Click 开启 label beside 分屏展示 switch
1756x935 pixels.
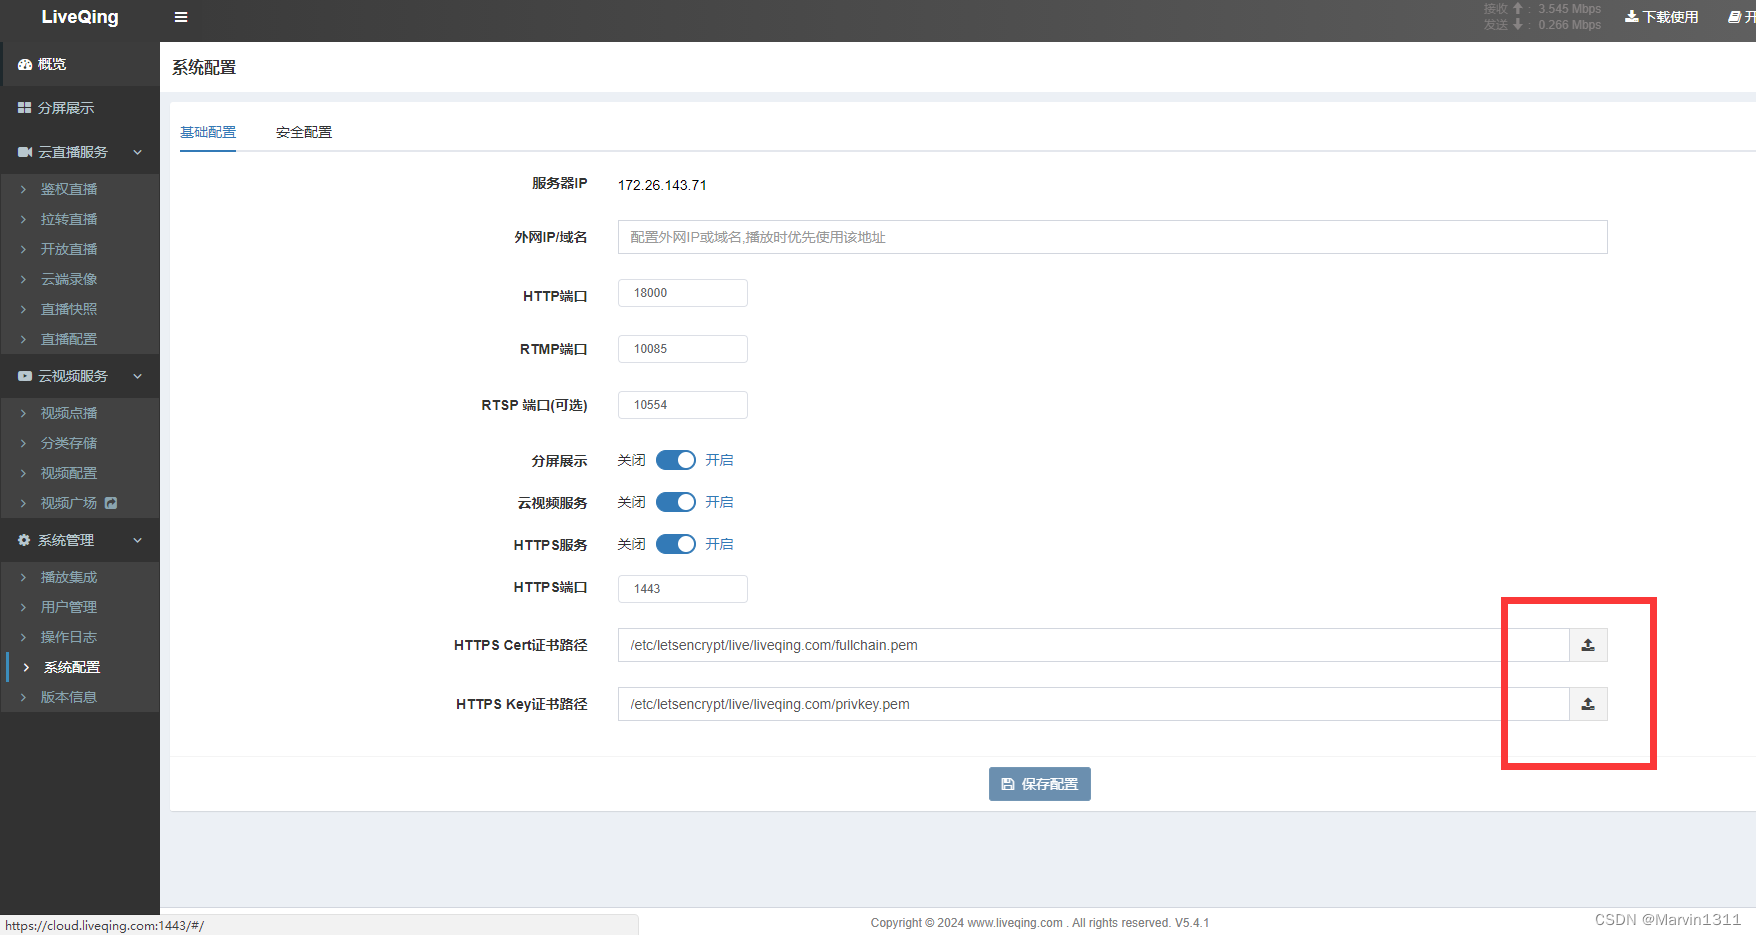coord(719,460)
